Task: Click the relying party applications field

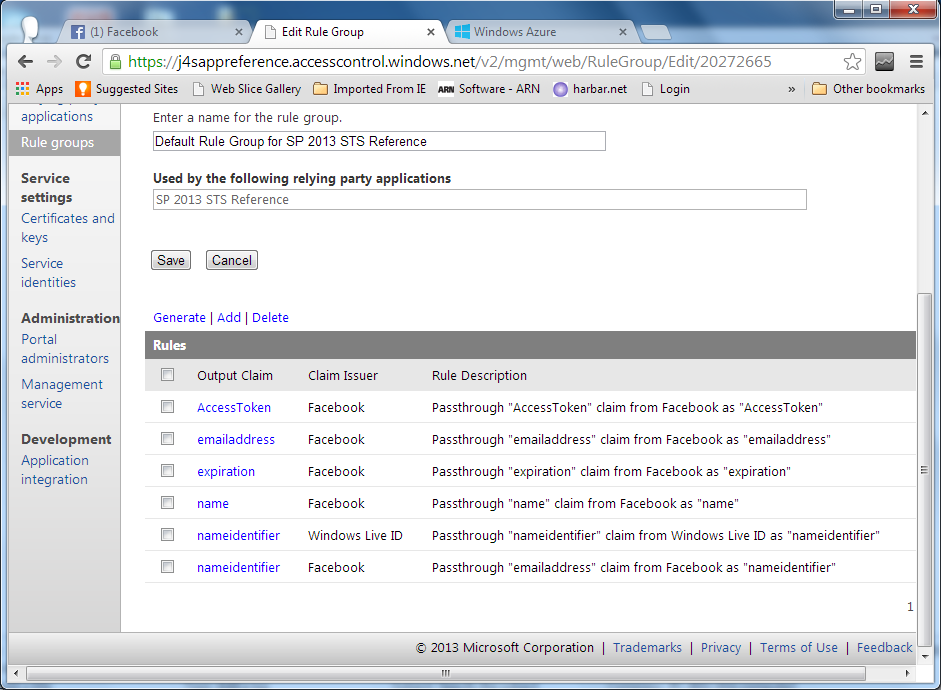Action: pyautogui.click(x=480, y=200)
